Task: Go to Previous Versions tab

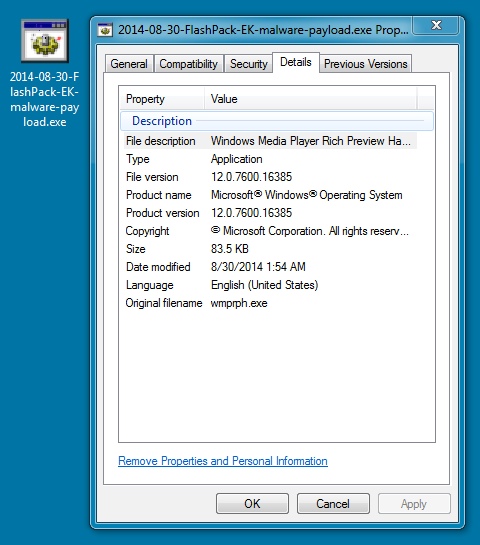Action: pos(366,64)
